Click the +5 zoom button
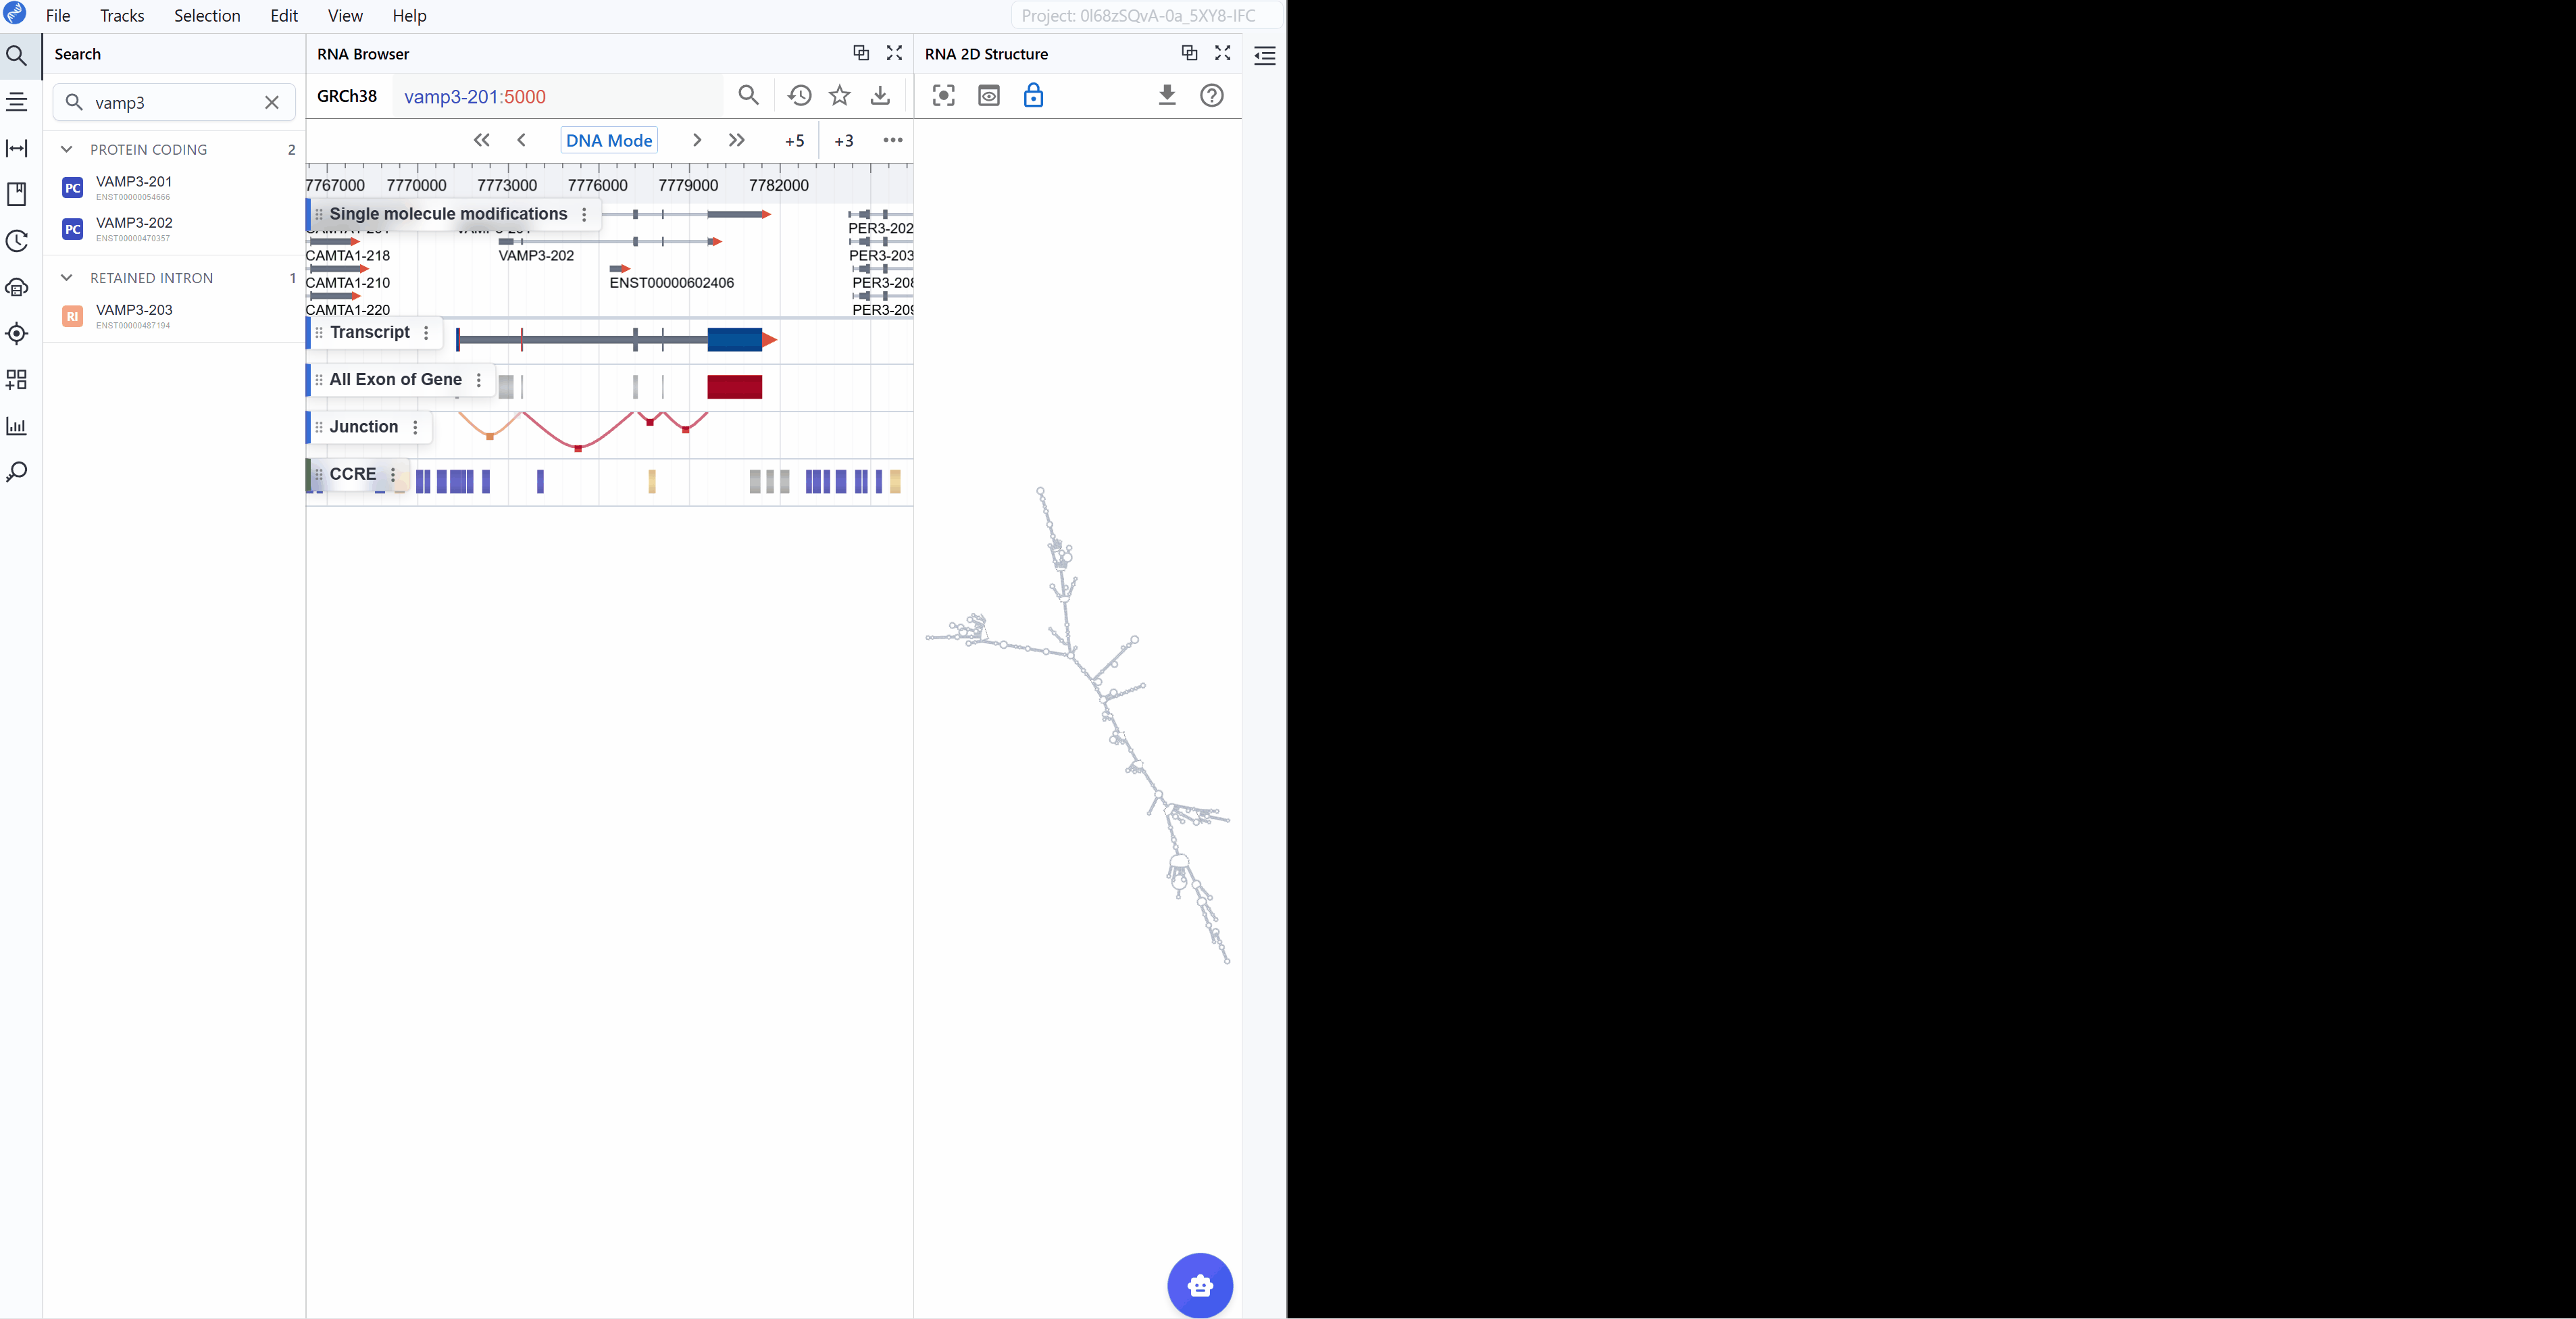The image size is (2576, 1319). tap(794, 141)
